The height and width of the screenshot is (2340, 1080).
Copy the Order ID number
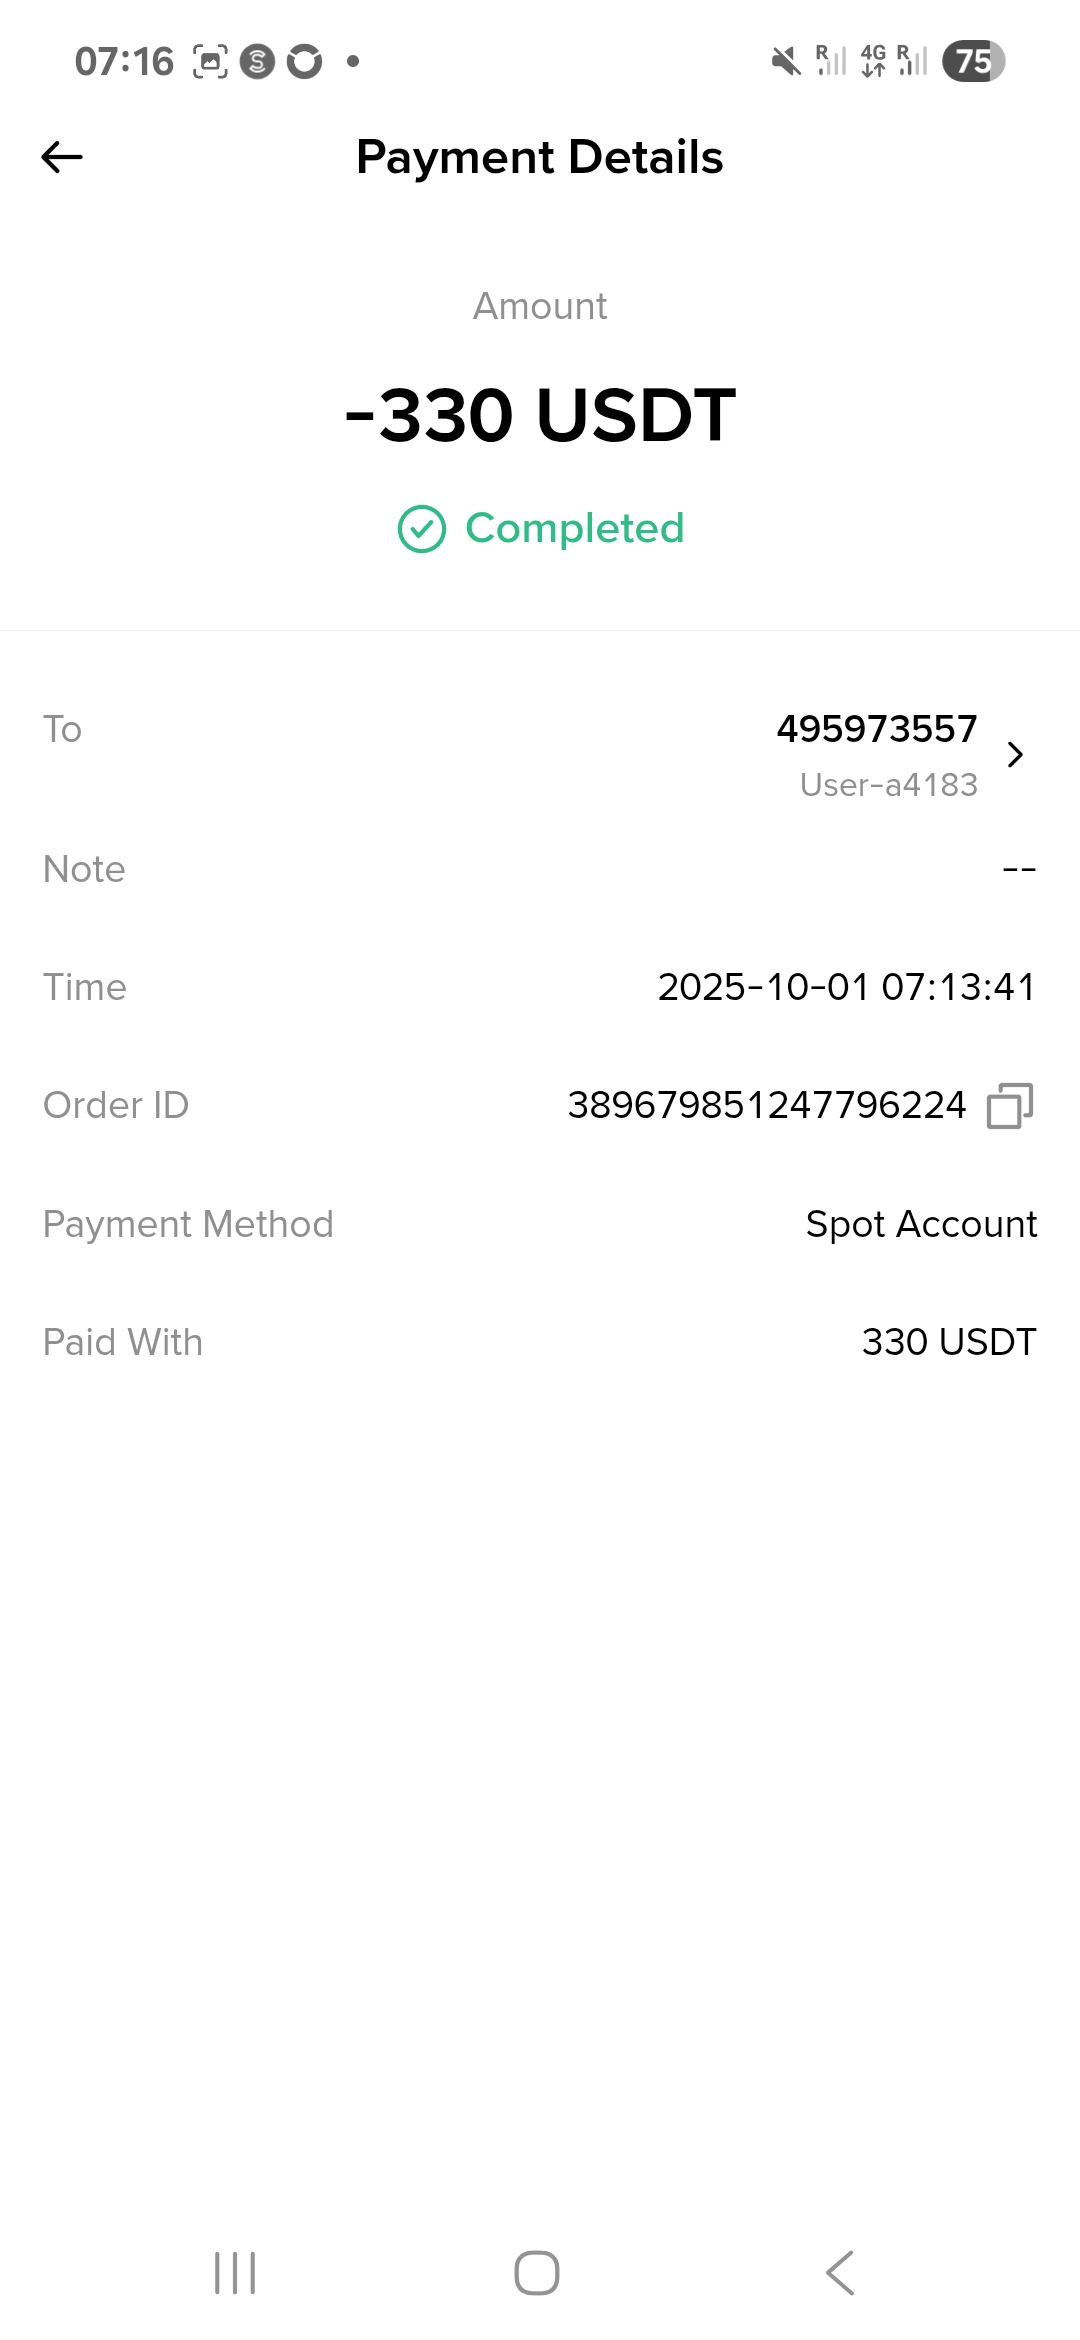[1009, 1106]
